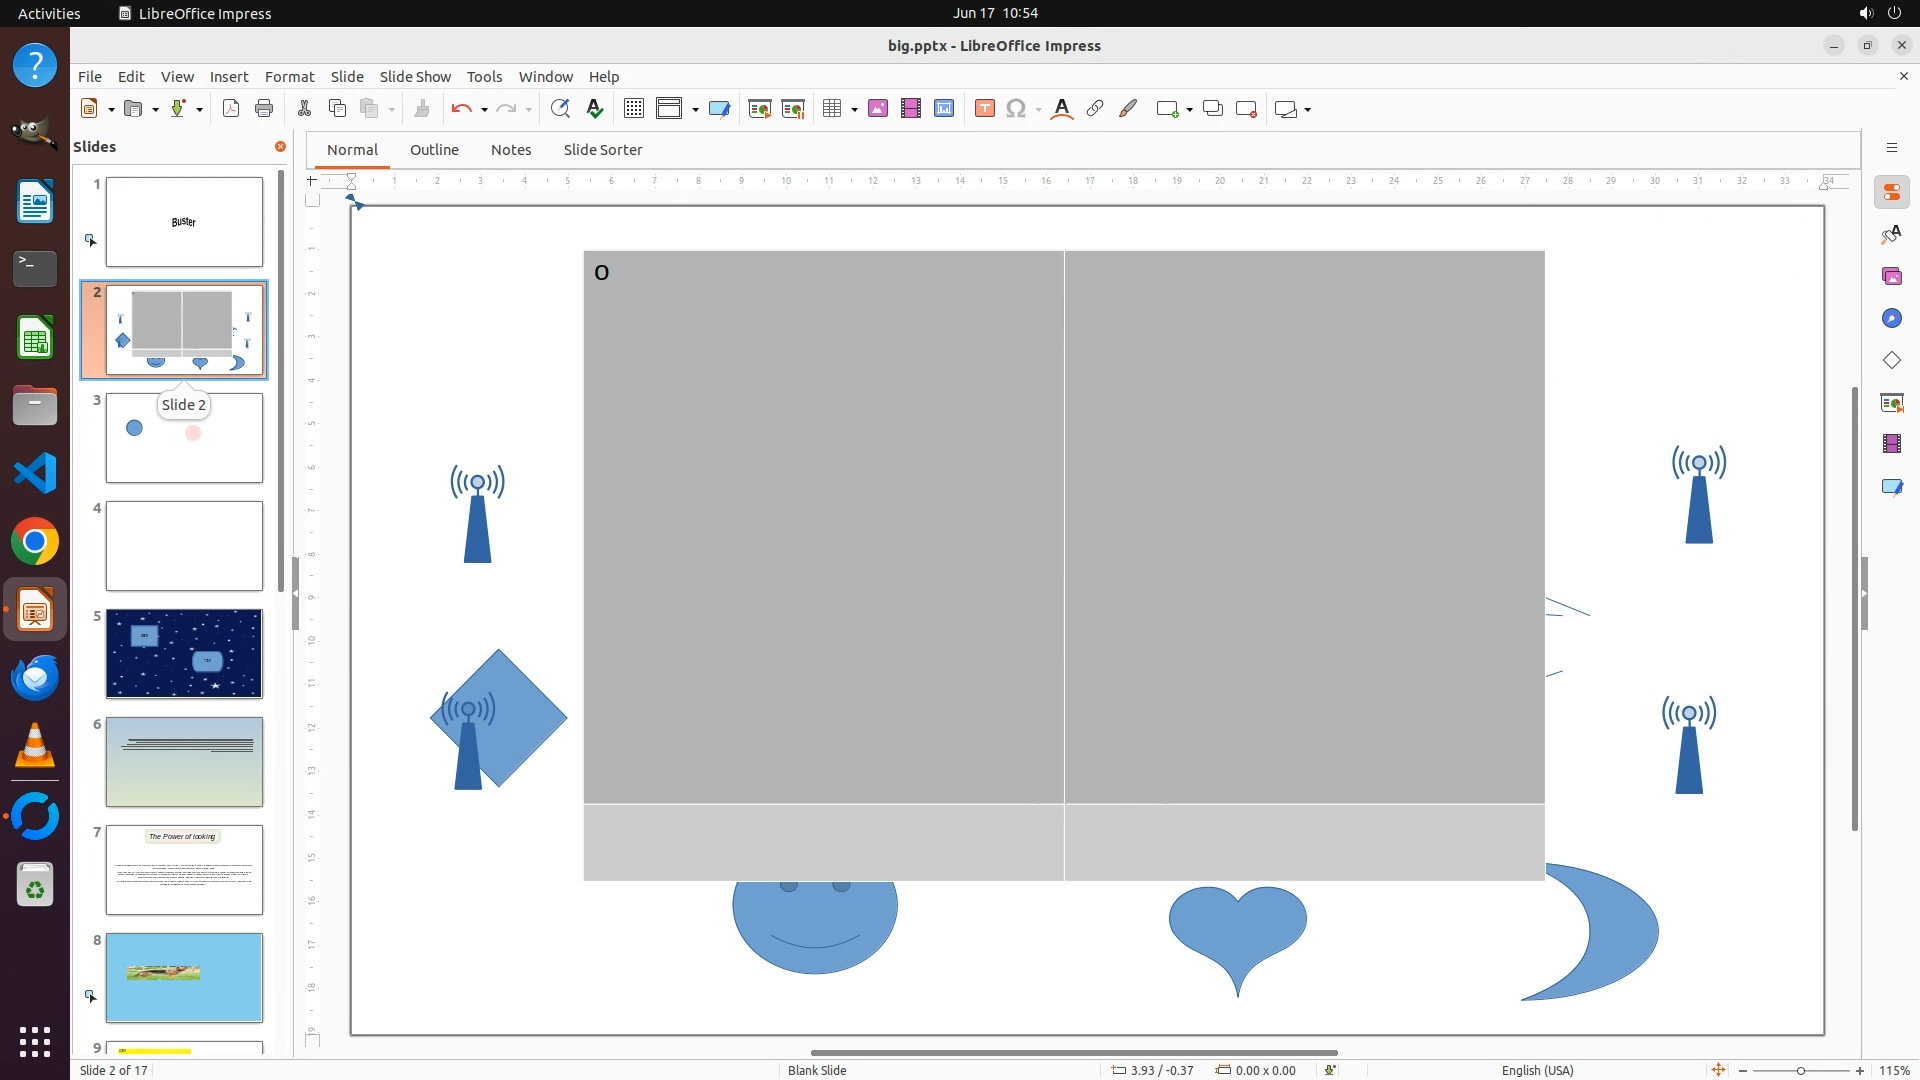Click the Insert Table icon
This screenshot has width=1920, height=1080.
pyautogui.click(x=831, y=109)
